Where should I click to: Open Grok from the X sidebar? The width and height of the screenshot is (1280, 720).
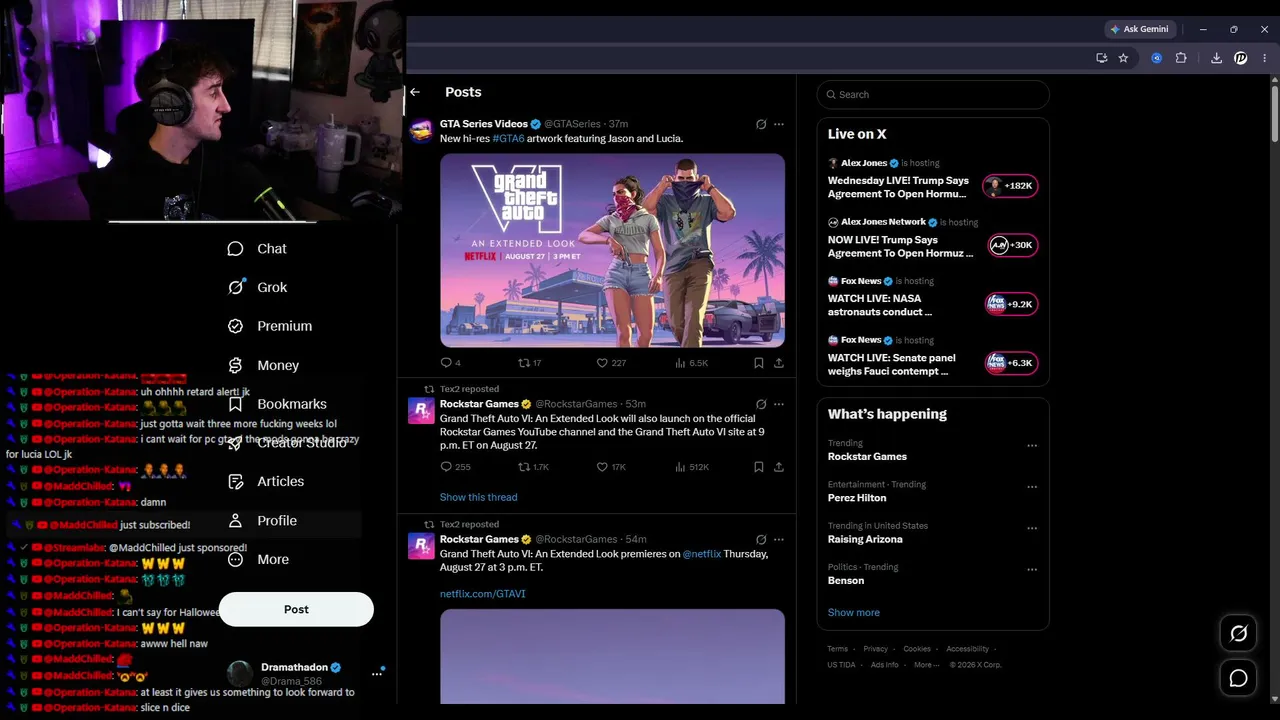click(257, 287)
